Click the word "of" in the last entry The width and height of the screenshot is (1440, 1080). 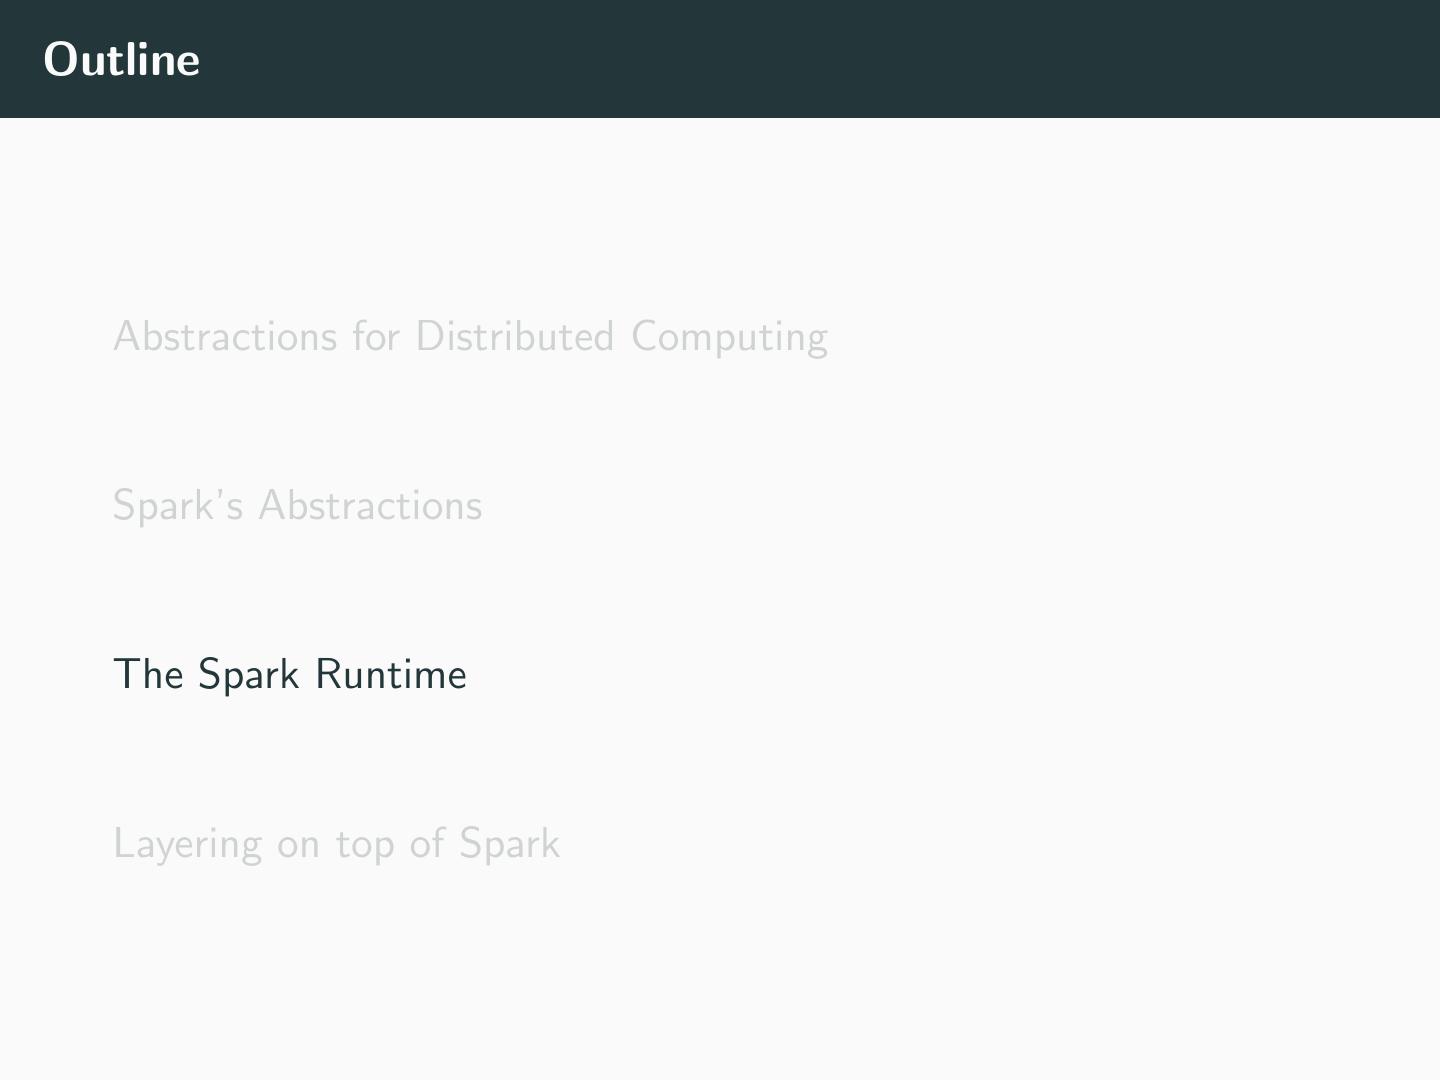[427, 844]
